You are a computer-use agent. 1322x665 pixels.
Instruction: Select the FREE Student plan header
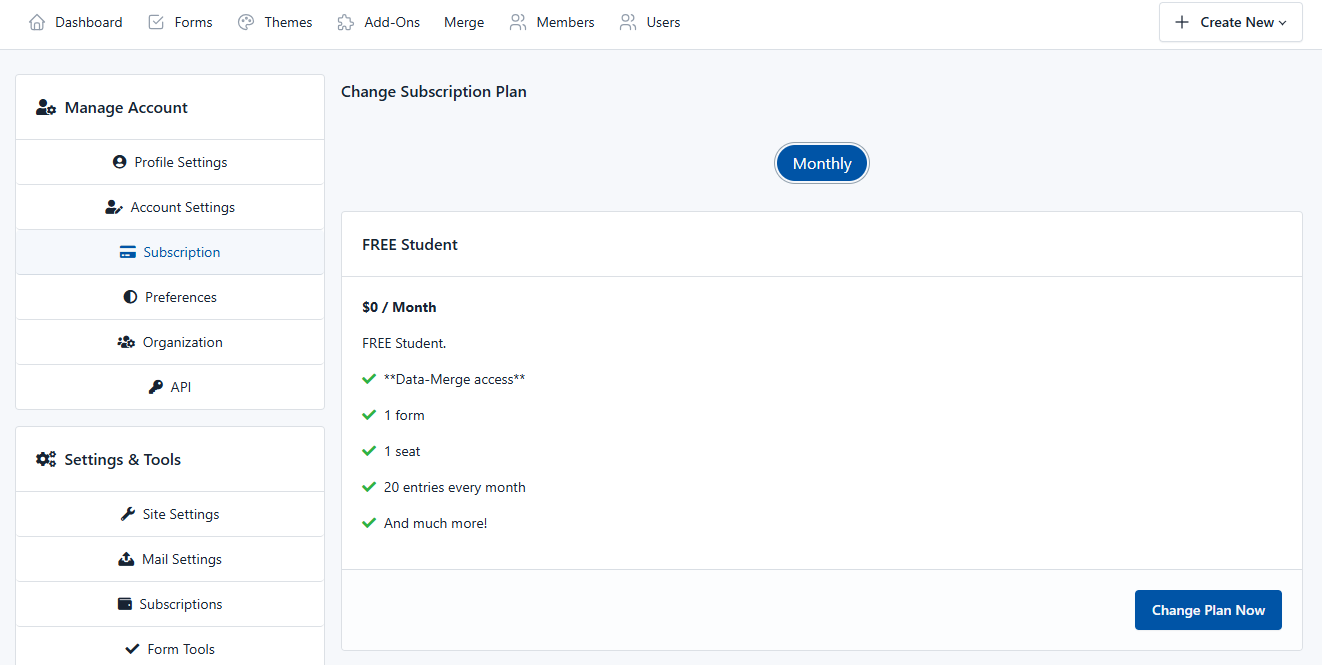pos(410,245)
